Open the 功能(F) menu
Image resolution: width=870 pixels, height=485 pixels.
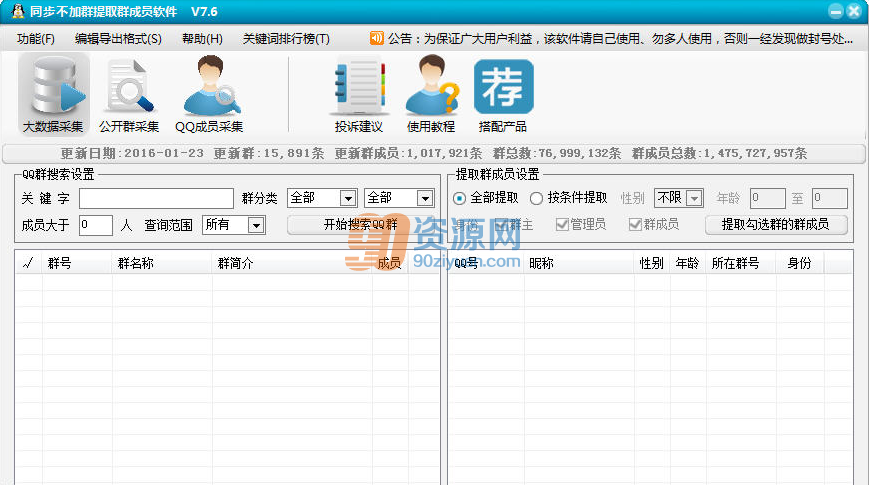click(36, 38)
